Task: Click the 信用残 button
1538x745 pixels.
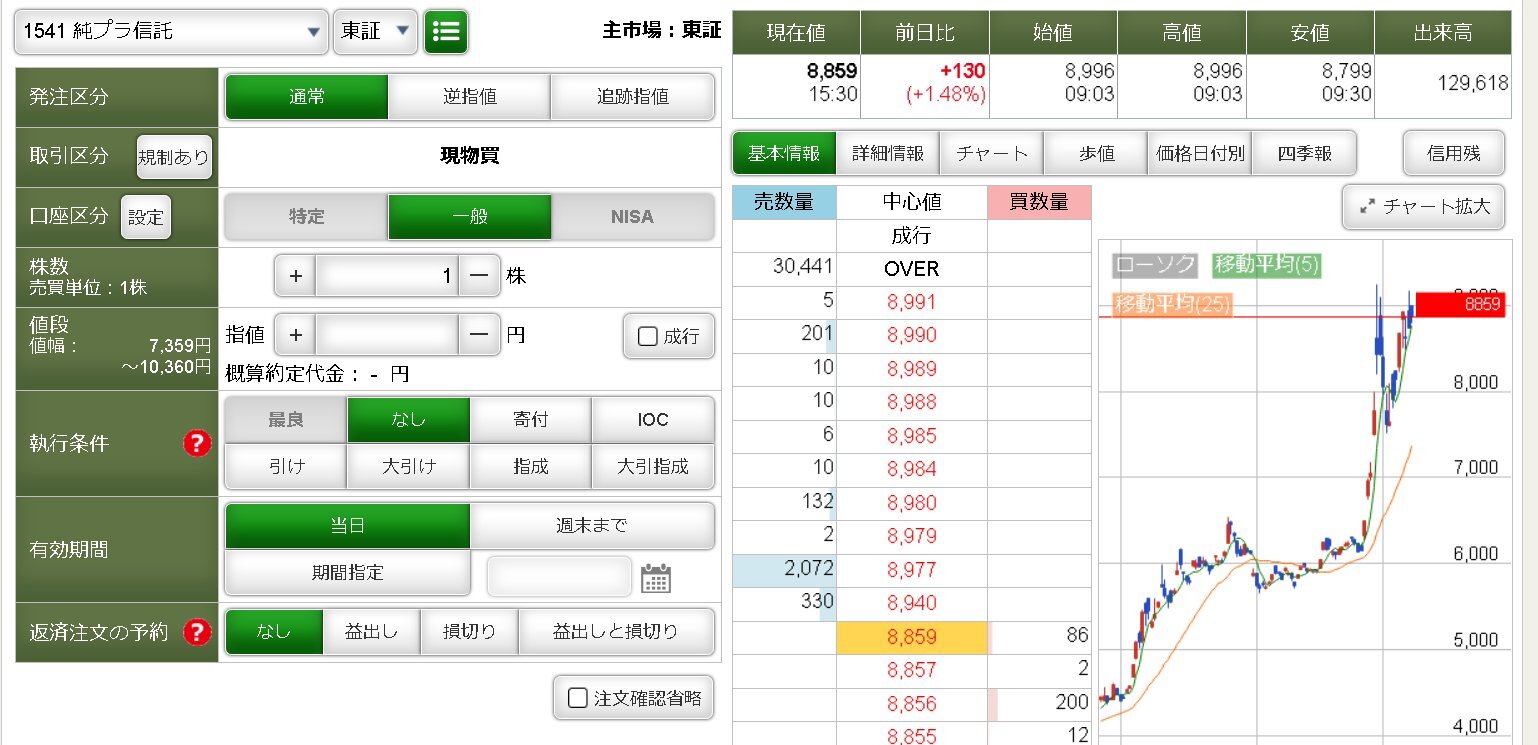Action: point(1453,154)
